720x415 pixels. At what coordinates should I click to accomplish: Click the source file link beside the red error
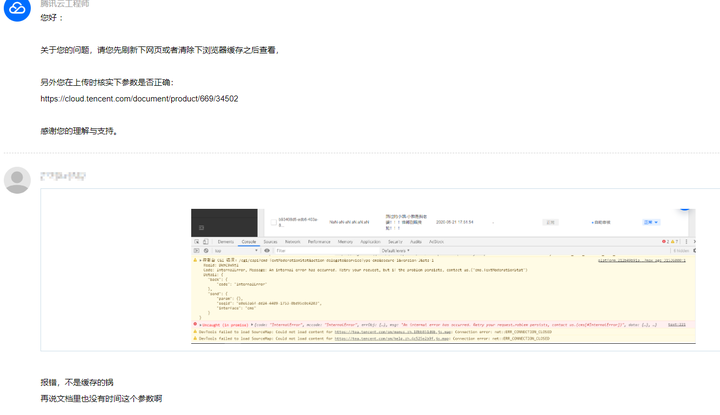(x=676, y=325)
